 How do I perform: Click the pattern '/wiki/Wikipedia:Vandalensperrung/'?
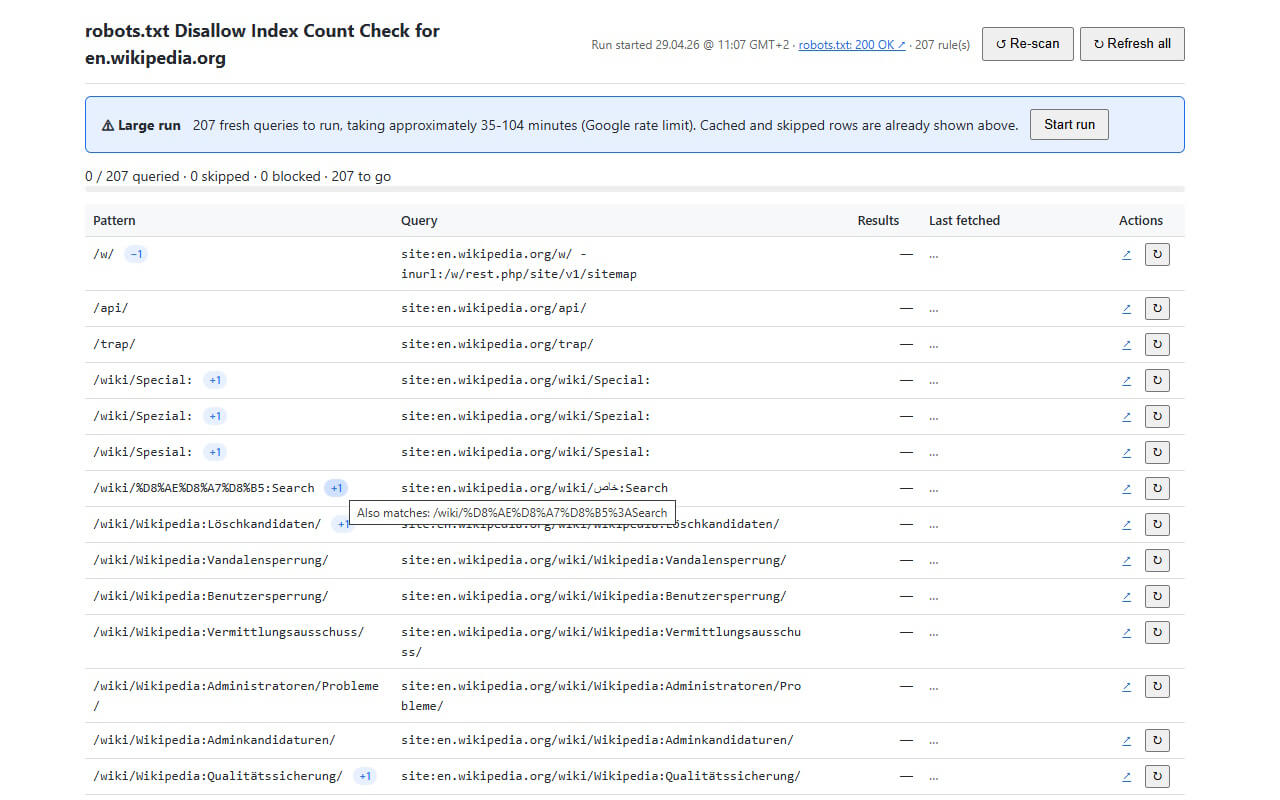211,560
